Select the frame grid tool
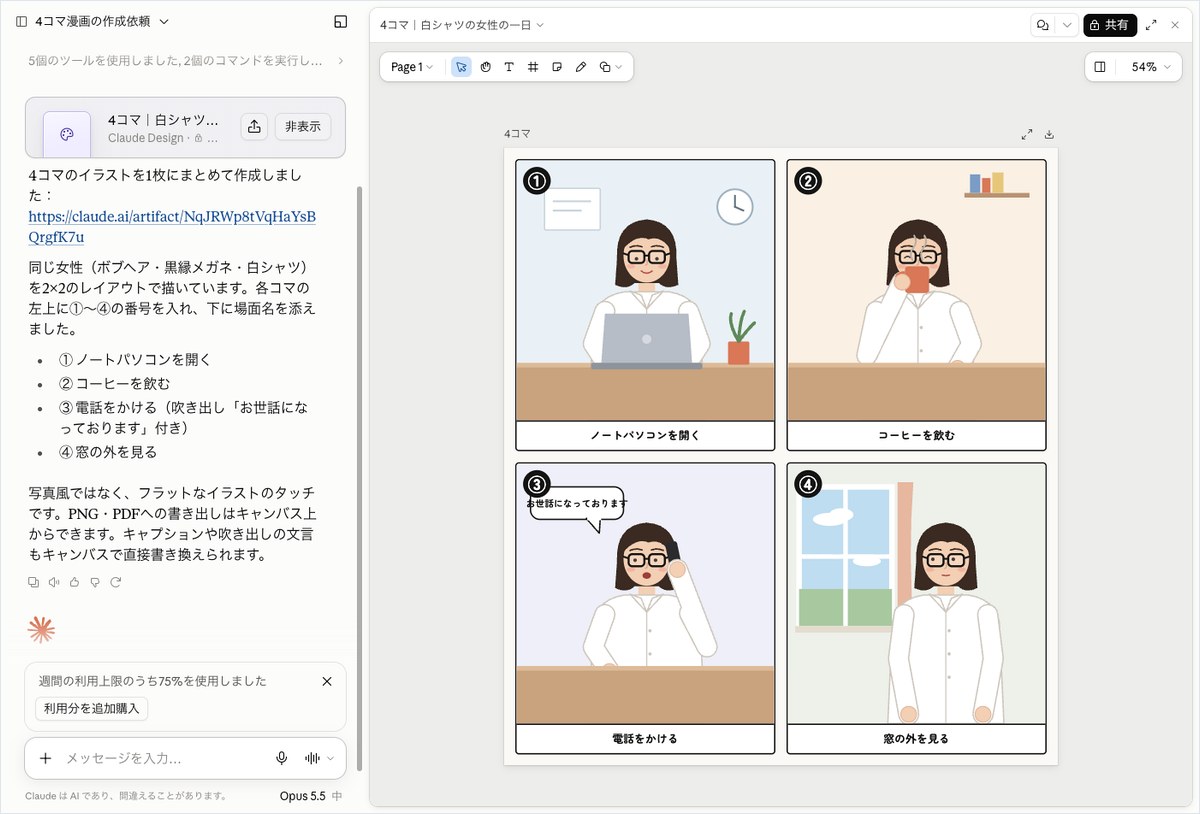The height and width of the screenshot is (814, 1200). (x=533, y=67)
